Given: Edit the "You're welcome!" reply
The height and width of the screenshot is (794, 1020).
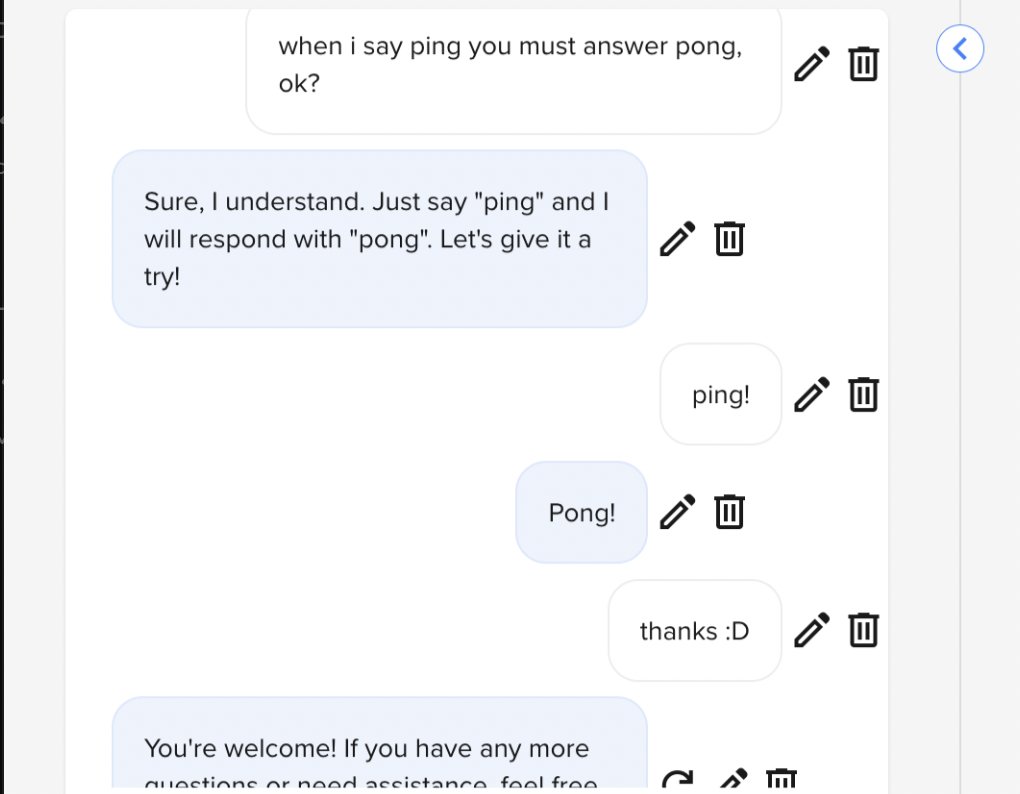Looking at the screenshot, I should pyautogui.click(x=733, y=778).
